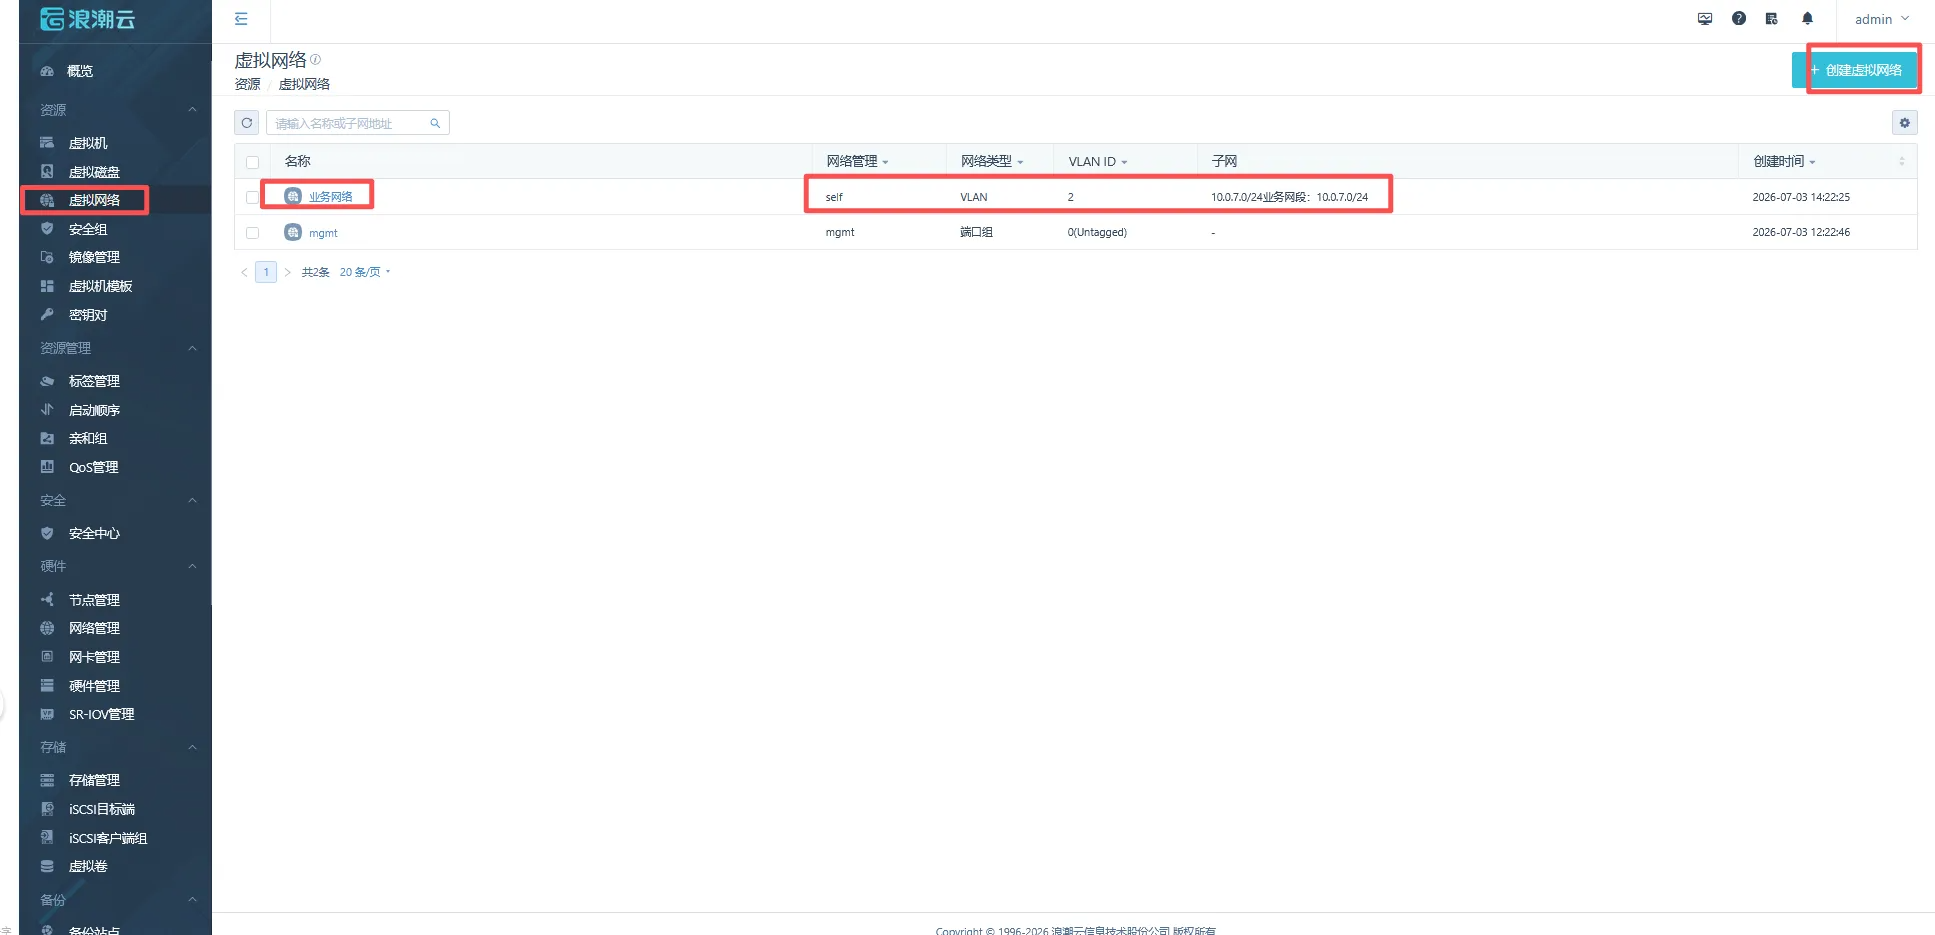
Task: Collapse the 存储 sidebar section
Action: [192, 747]
